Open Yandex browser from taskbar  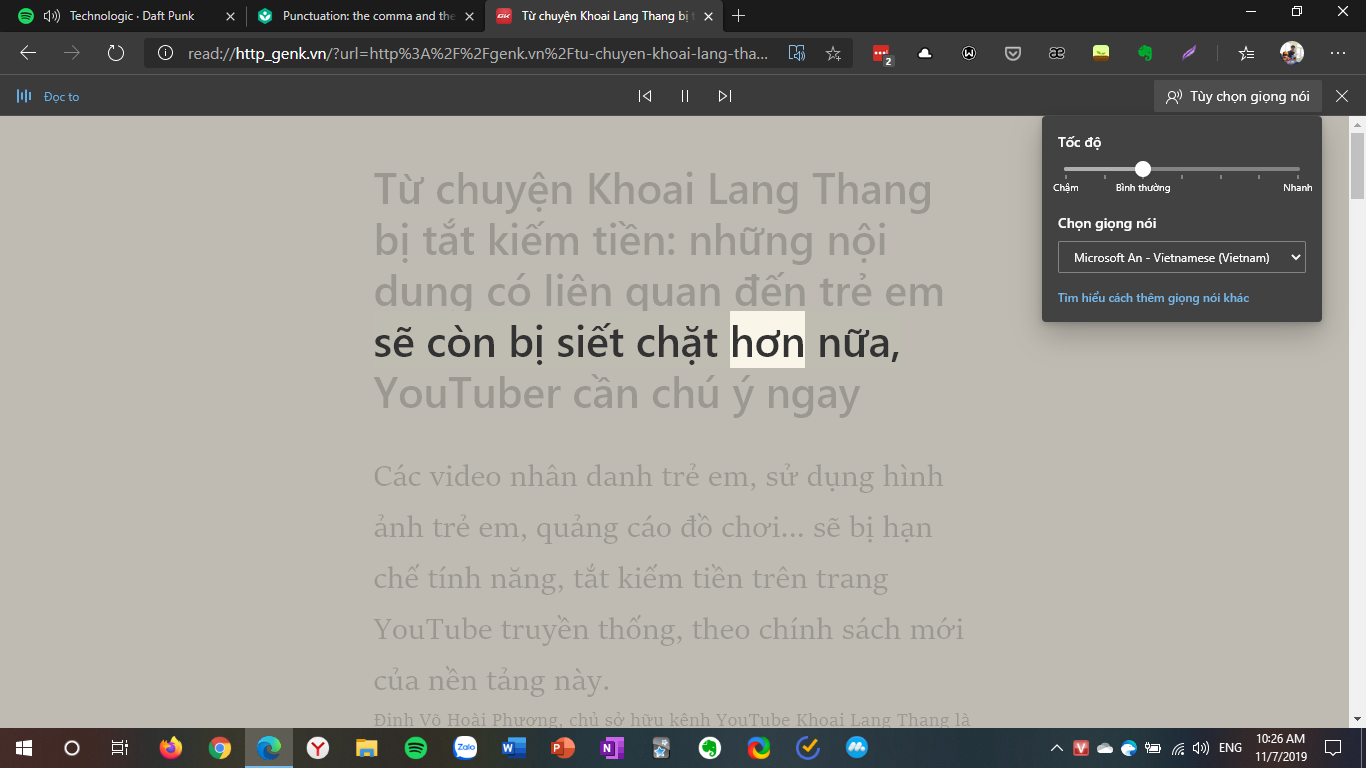[318, 748]
